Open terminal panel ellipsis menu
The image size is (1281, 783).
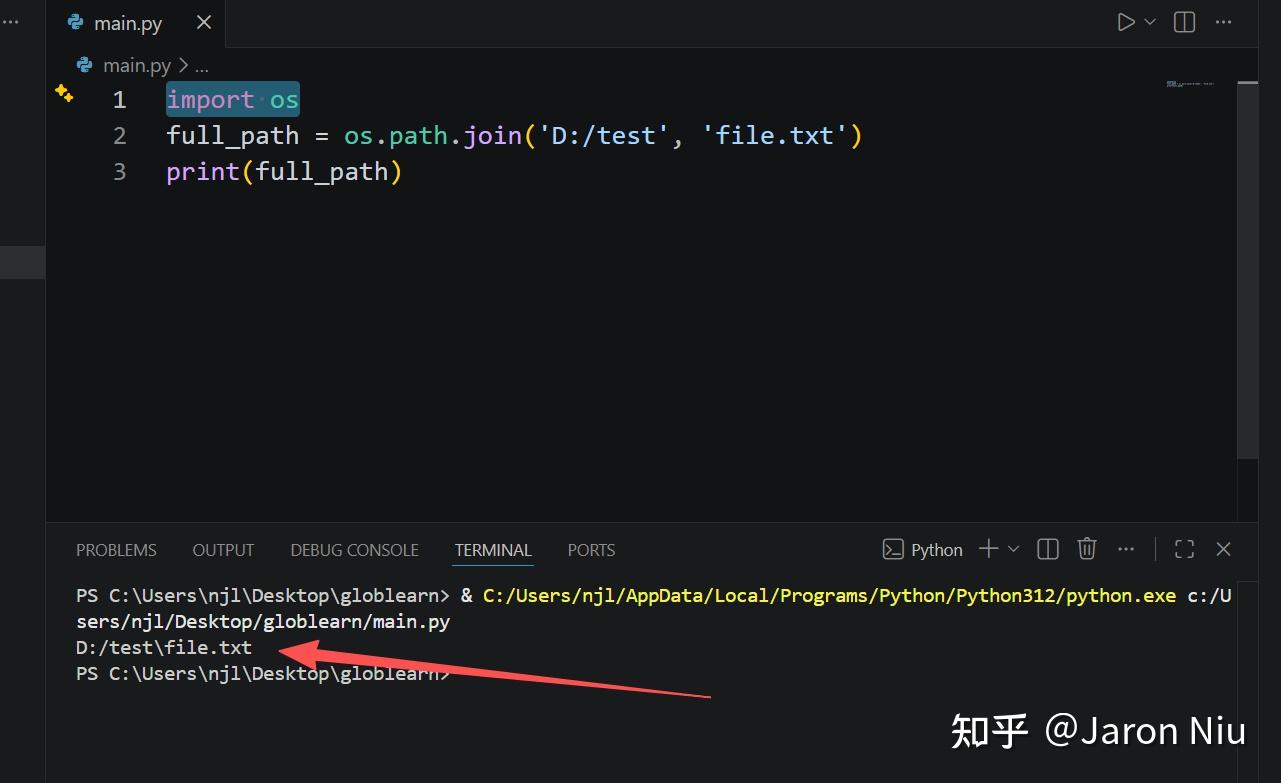point(1126,549)
